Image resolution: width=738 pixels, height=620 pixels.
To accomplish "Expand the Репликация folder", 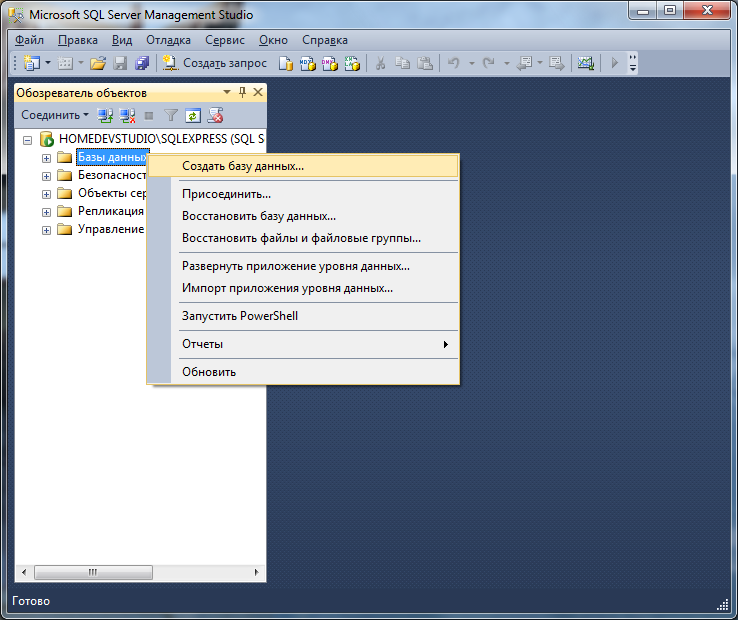I will pos(46,212).
